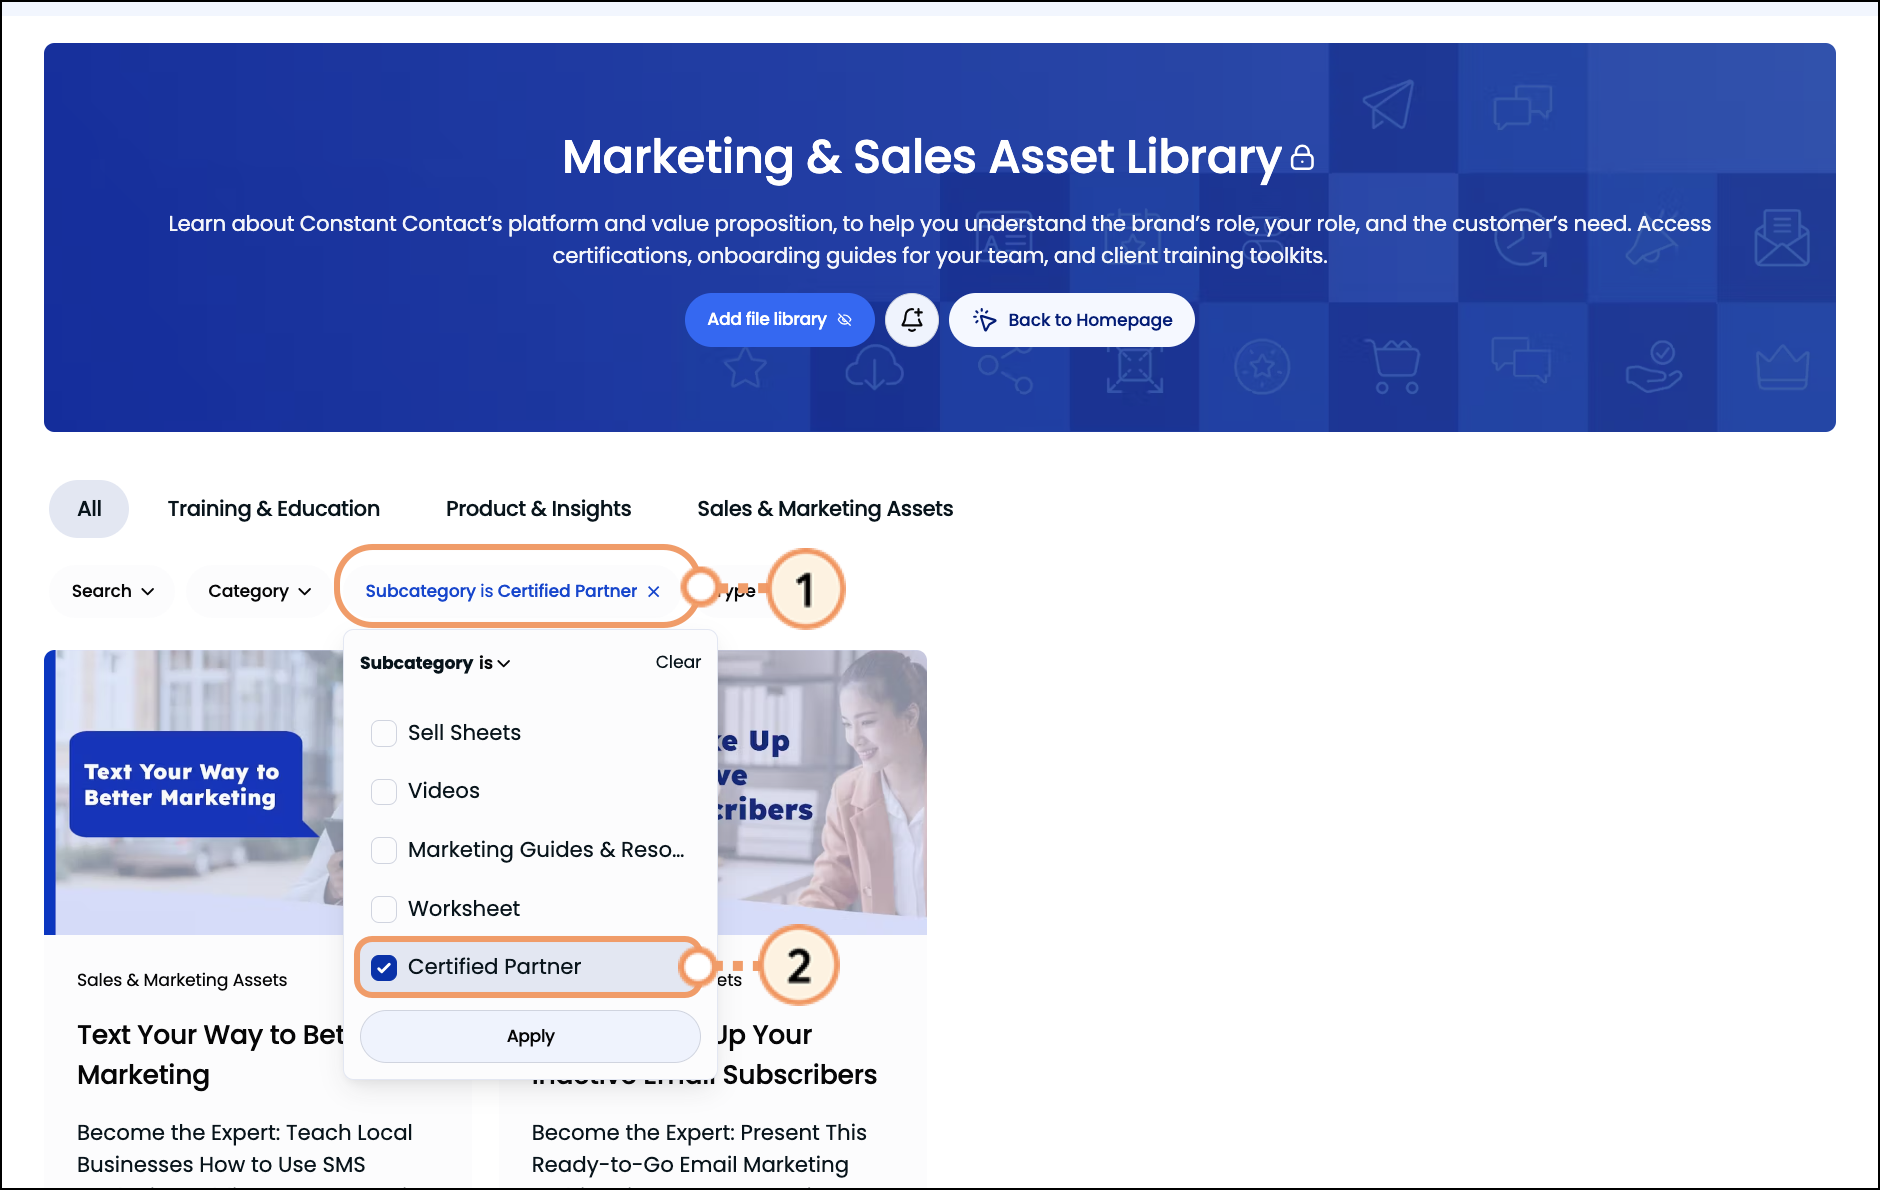Image resolution: width=1880 pixels, height=1190 pixels.
Task: Click 'Become the Expert: Teach Local' description
Action: coord(245,1133)
